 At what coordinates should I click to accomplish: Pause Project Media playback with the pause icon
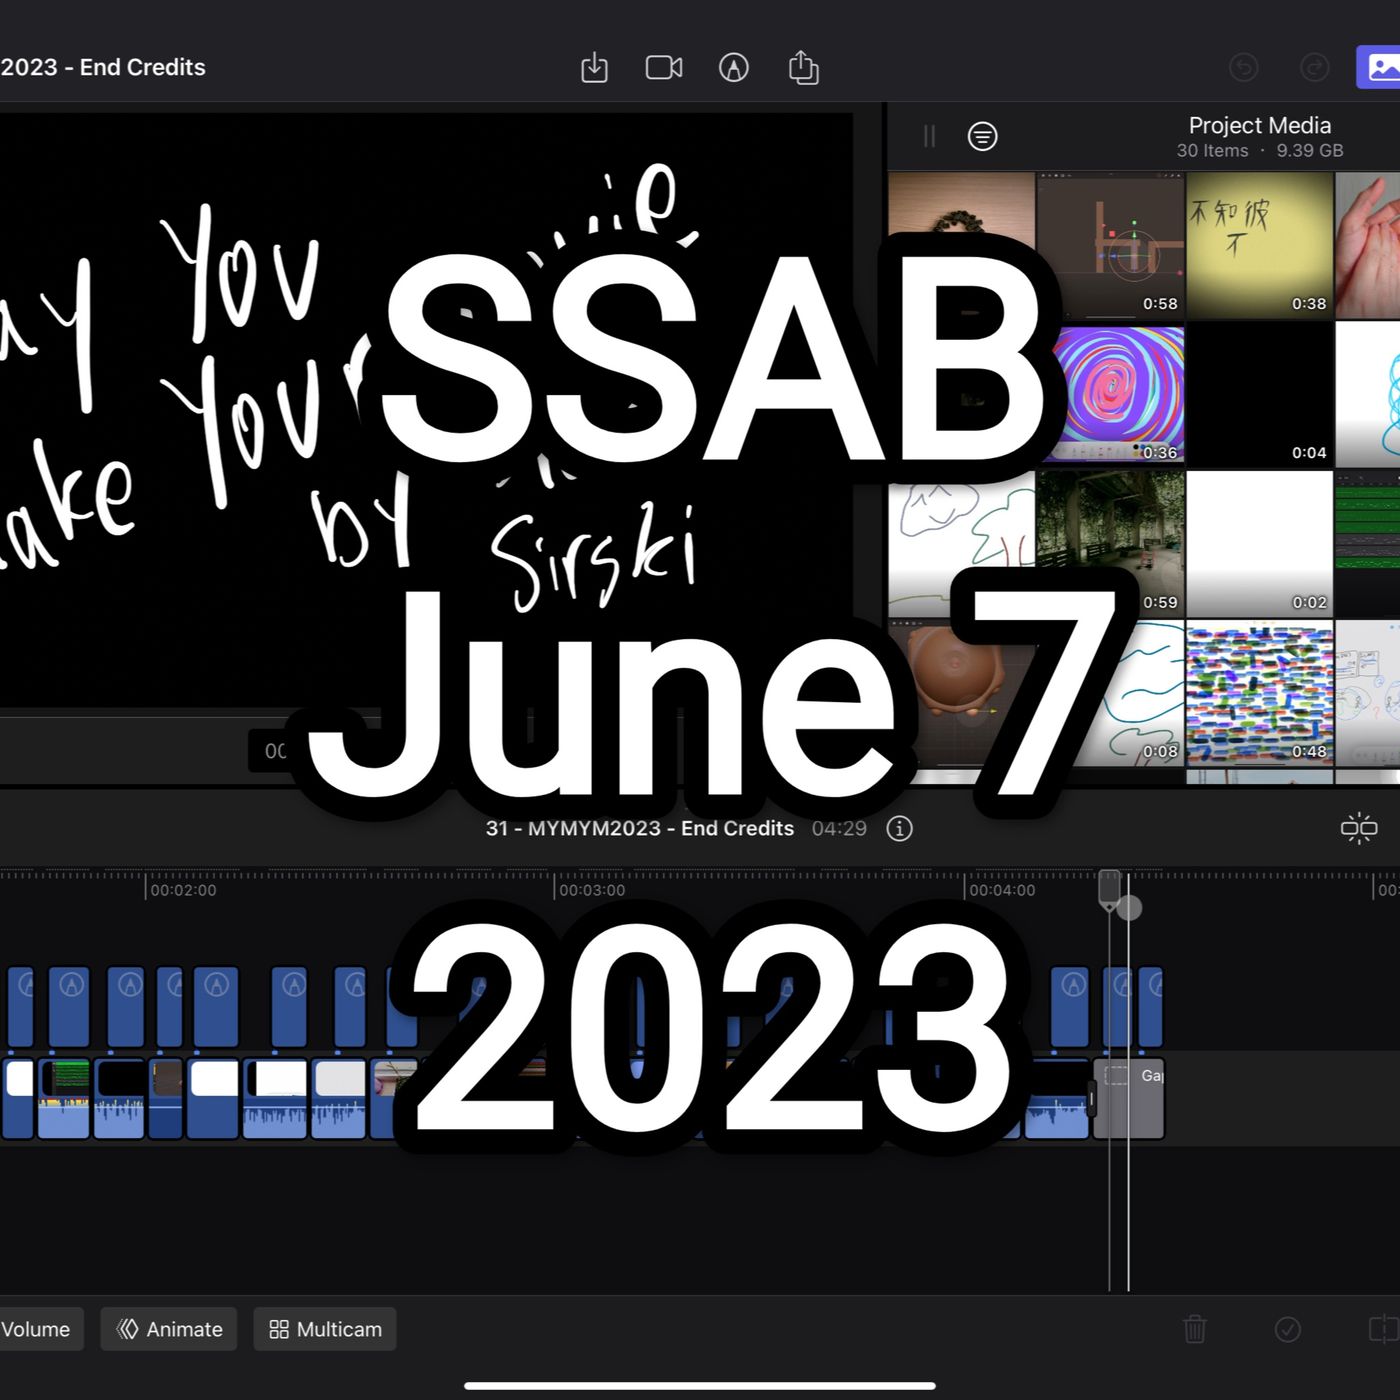pos(929,136)
